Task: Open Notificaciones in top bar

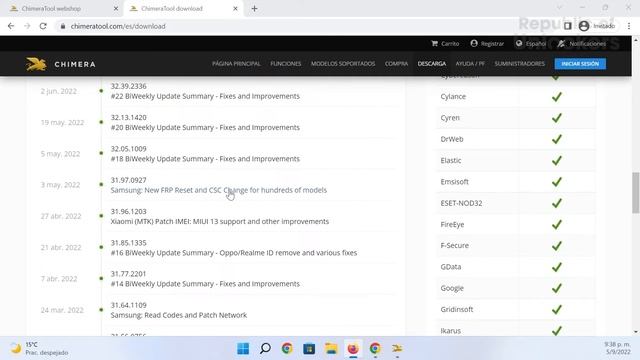Action: [x=582, y=44]
